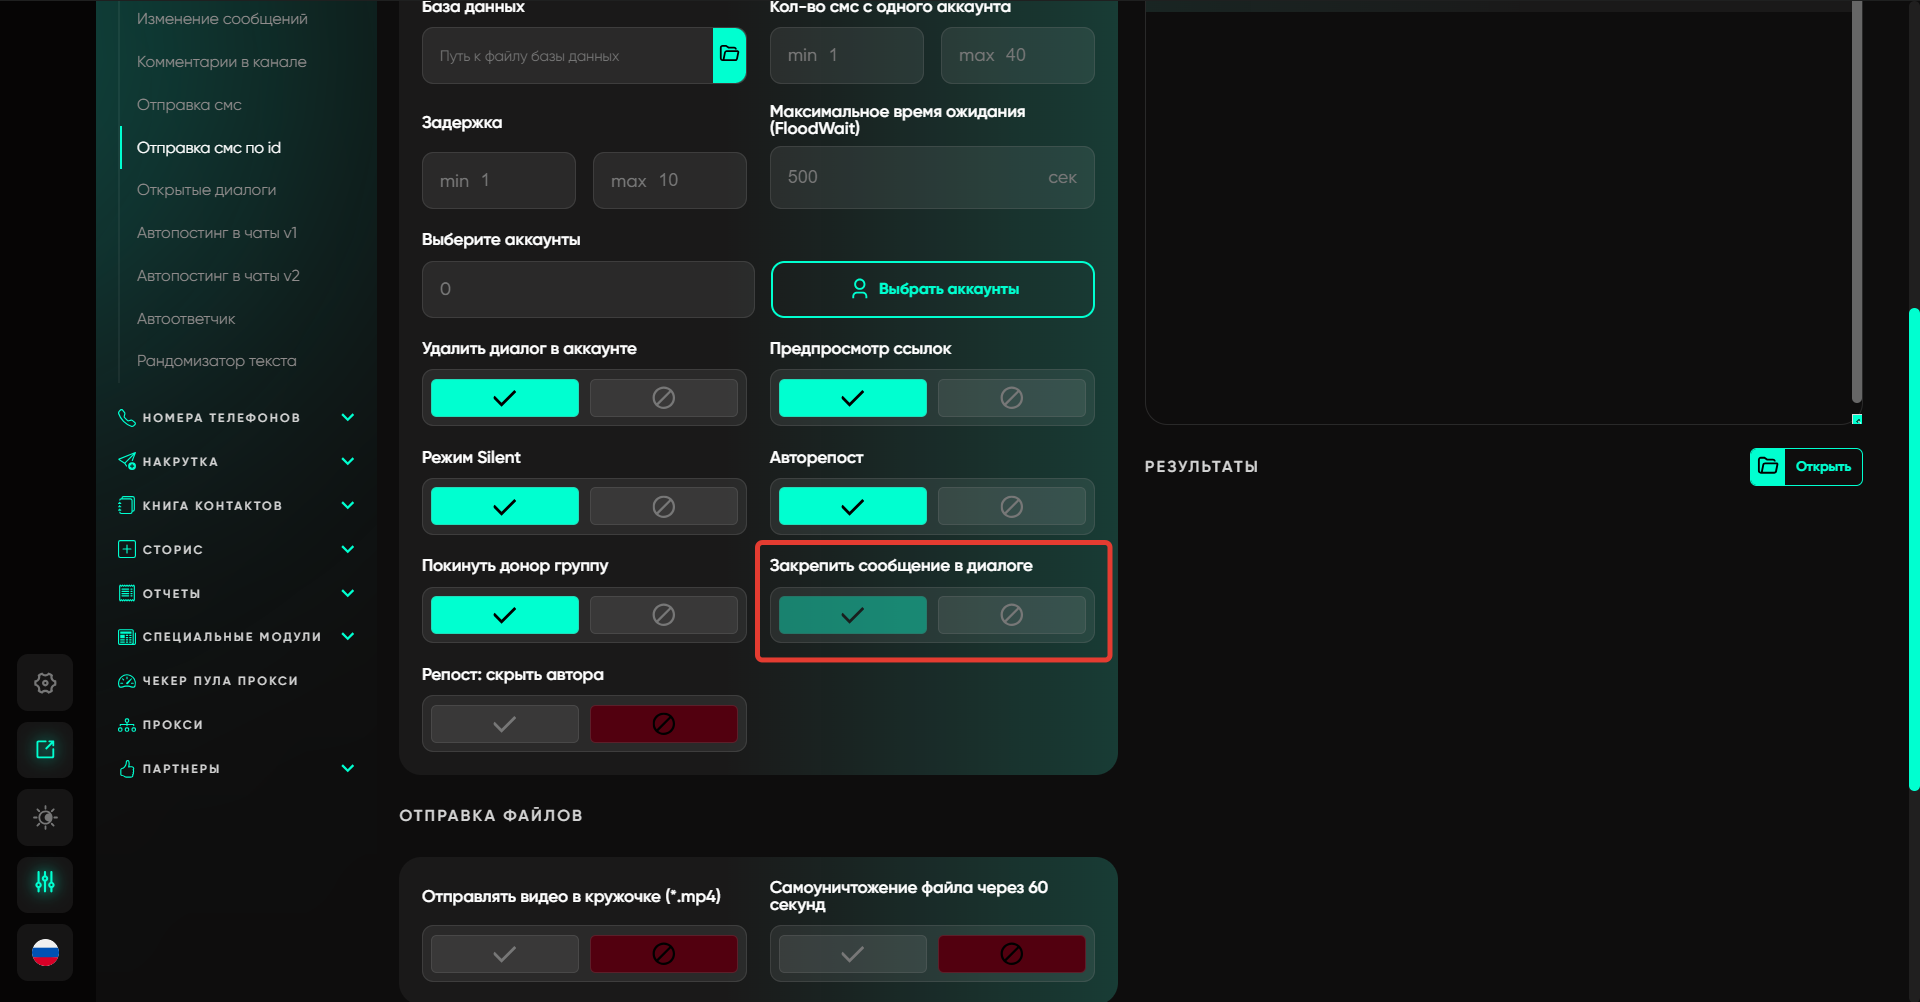Open the sliders equalizer icon
Viewport: 1920px width, 1002px height.
tap(45, 883)
